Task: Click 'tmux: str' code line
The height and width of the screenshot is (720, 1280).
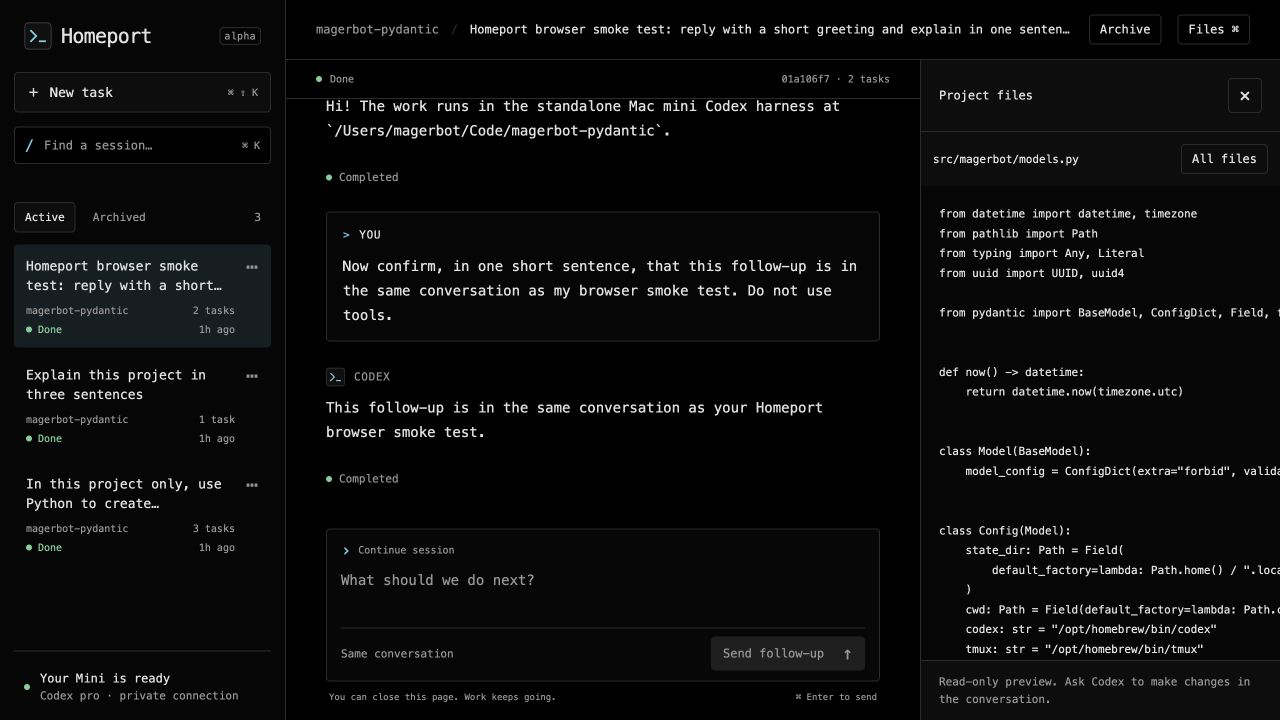Action: (x=1084, y=650)
